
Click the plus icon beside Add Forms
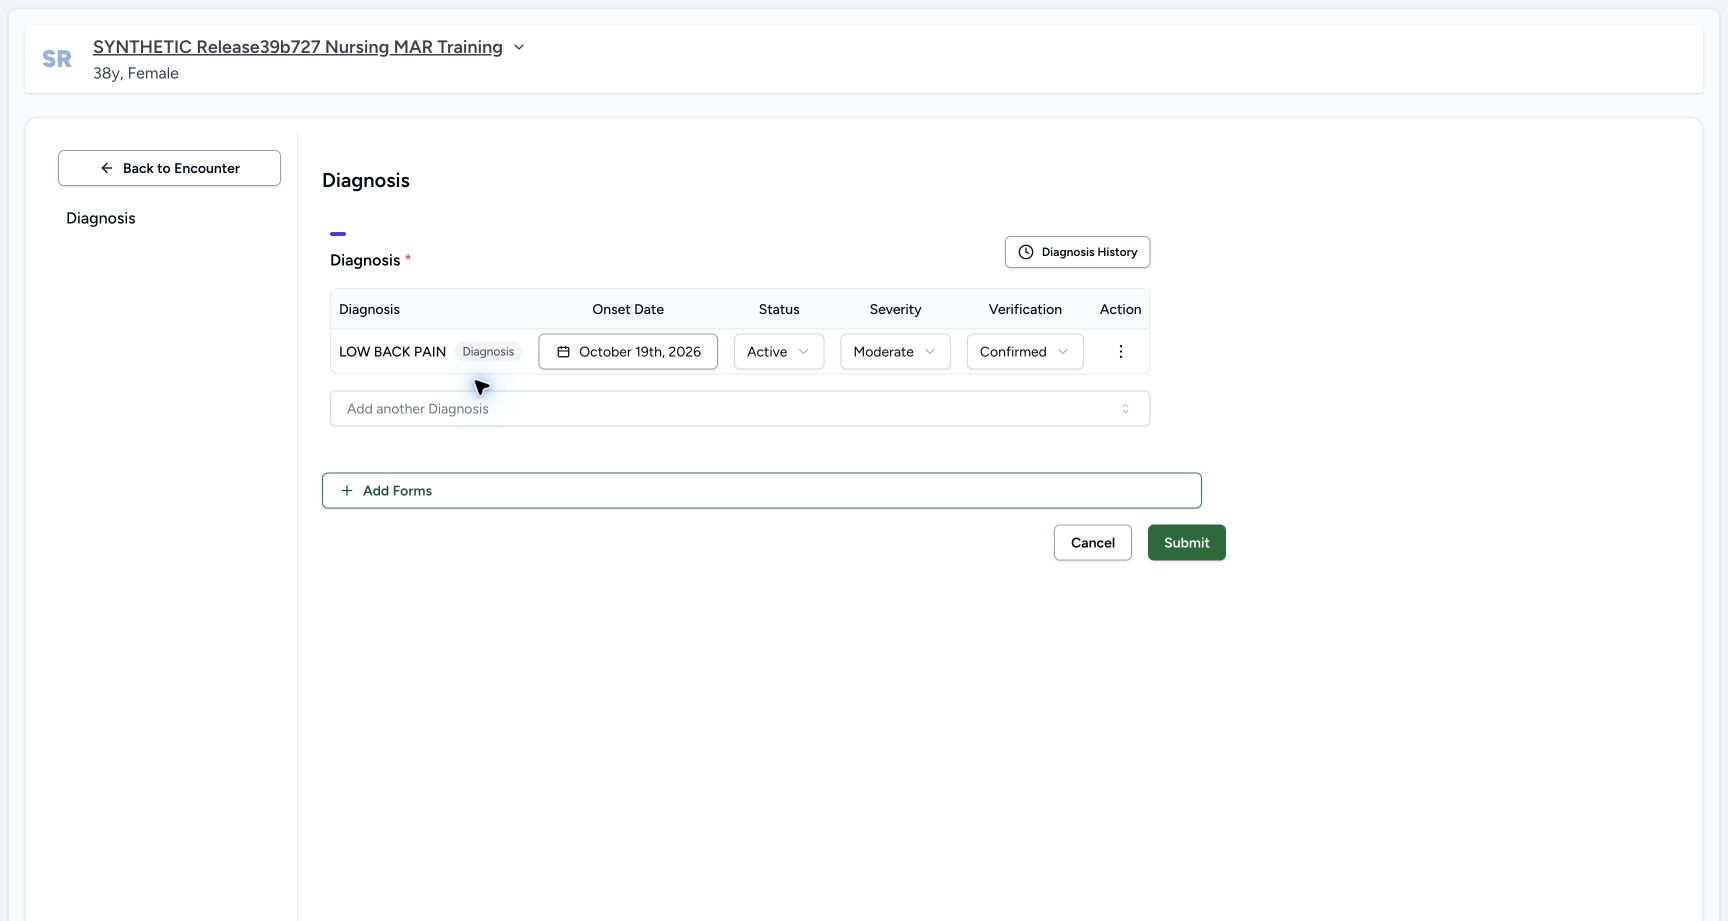(x=347, y=491)
